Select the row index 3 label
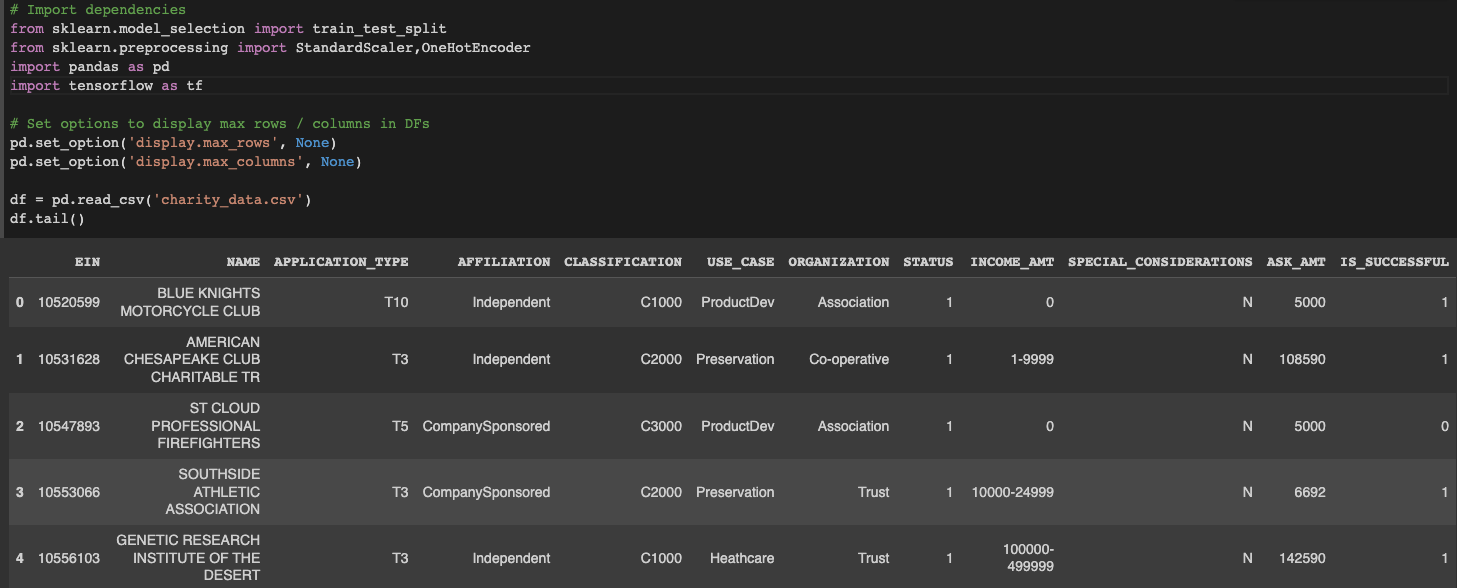Image resolution: width=1457 pixels, height=588 pixels. tap(20, 492)
